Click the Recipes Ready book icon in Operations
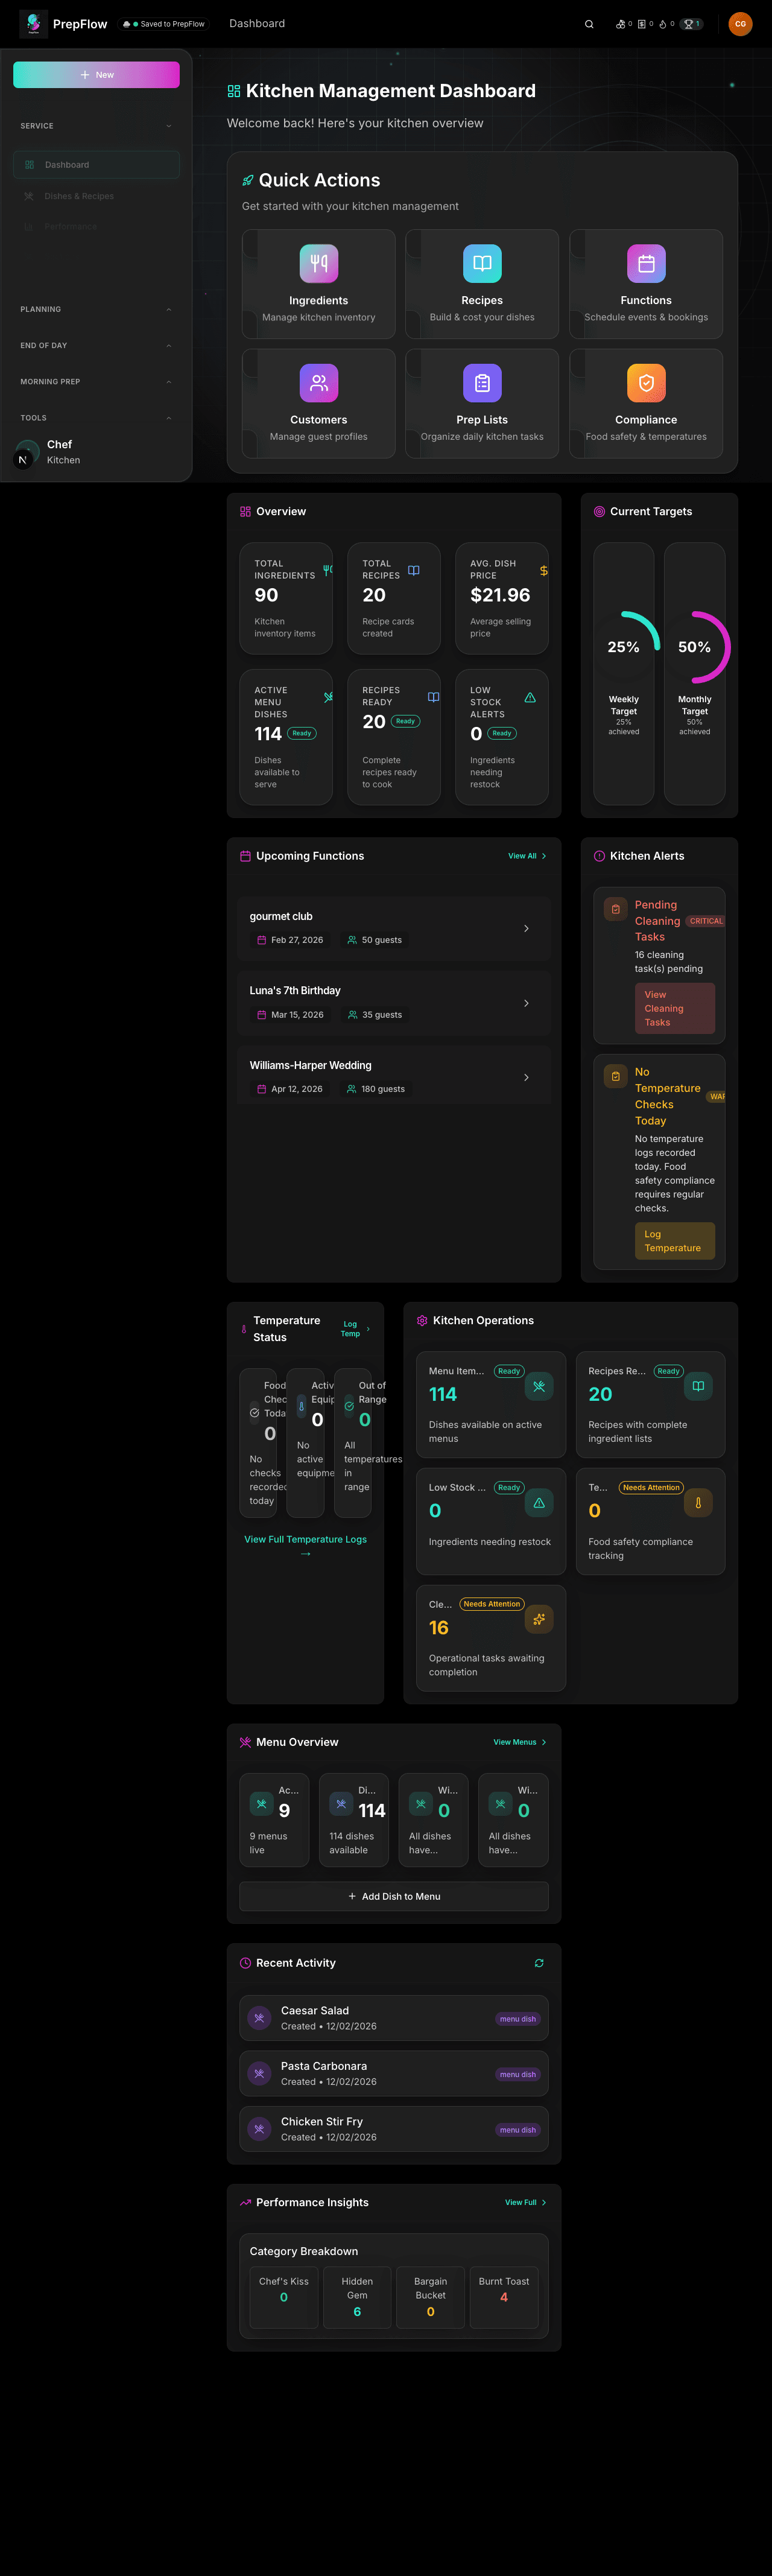 (x=698, y=1386)
